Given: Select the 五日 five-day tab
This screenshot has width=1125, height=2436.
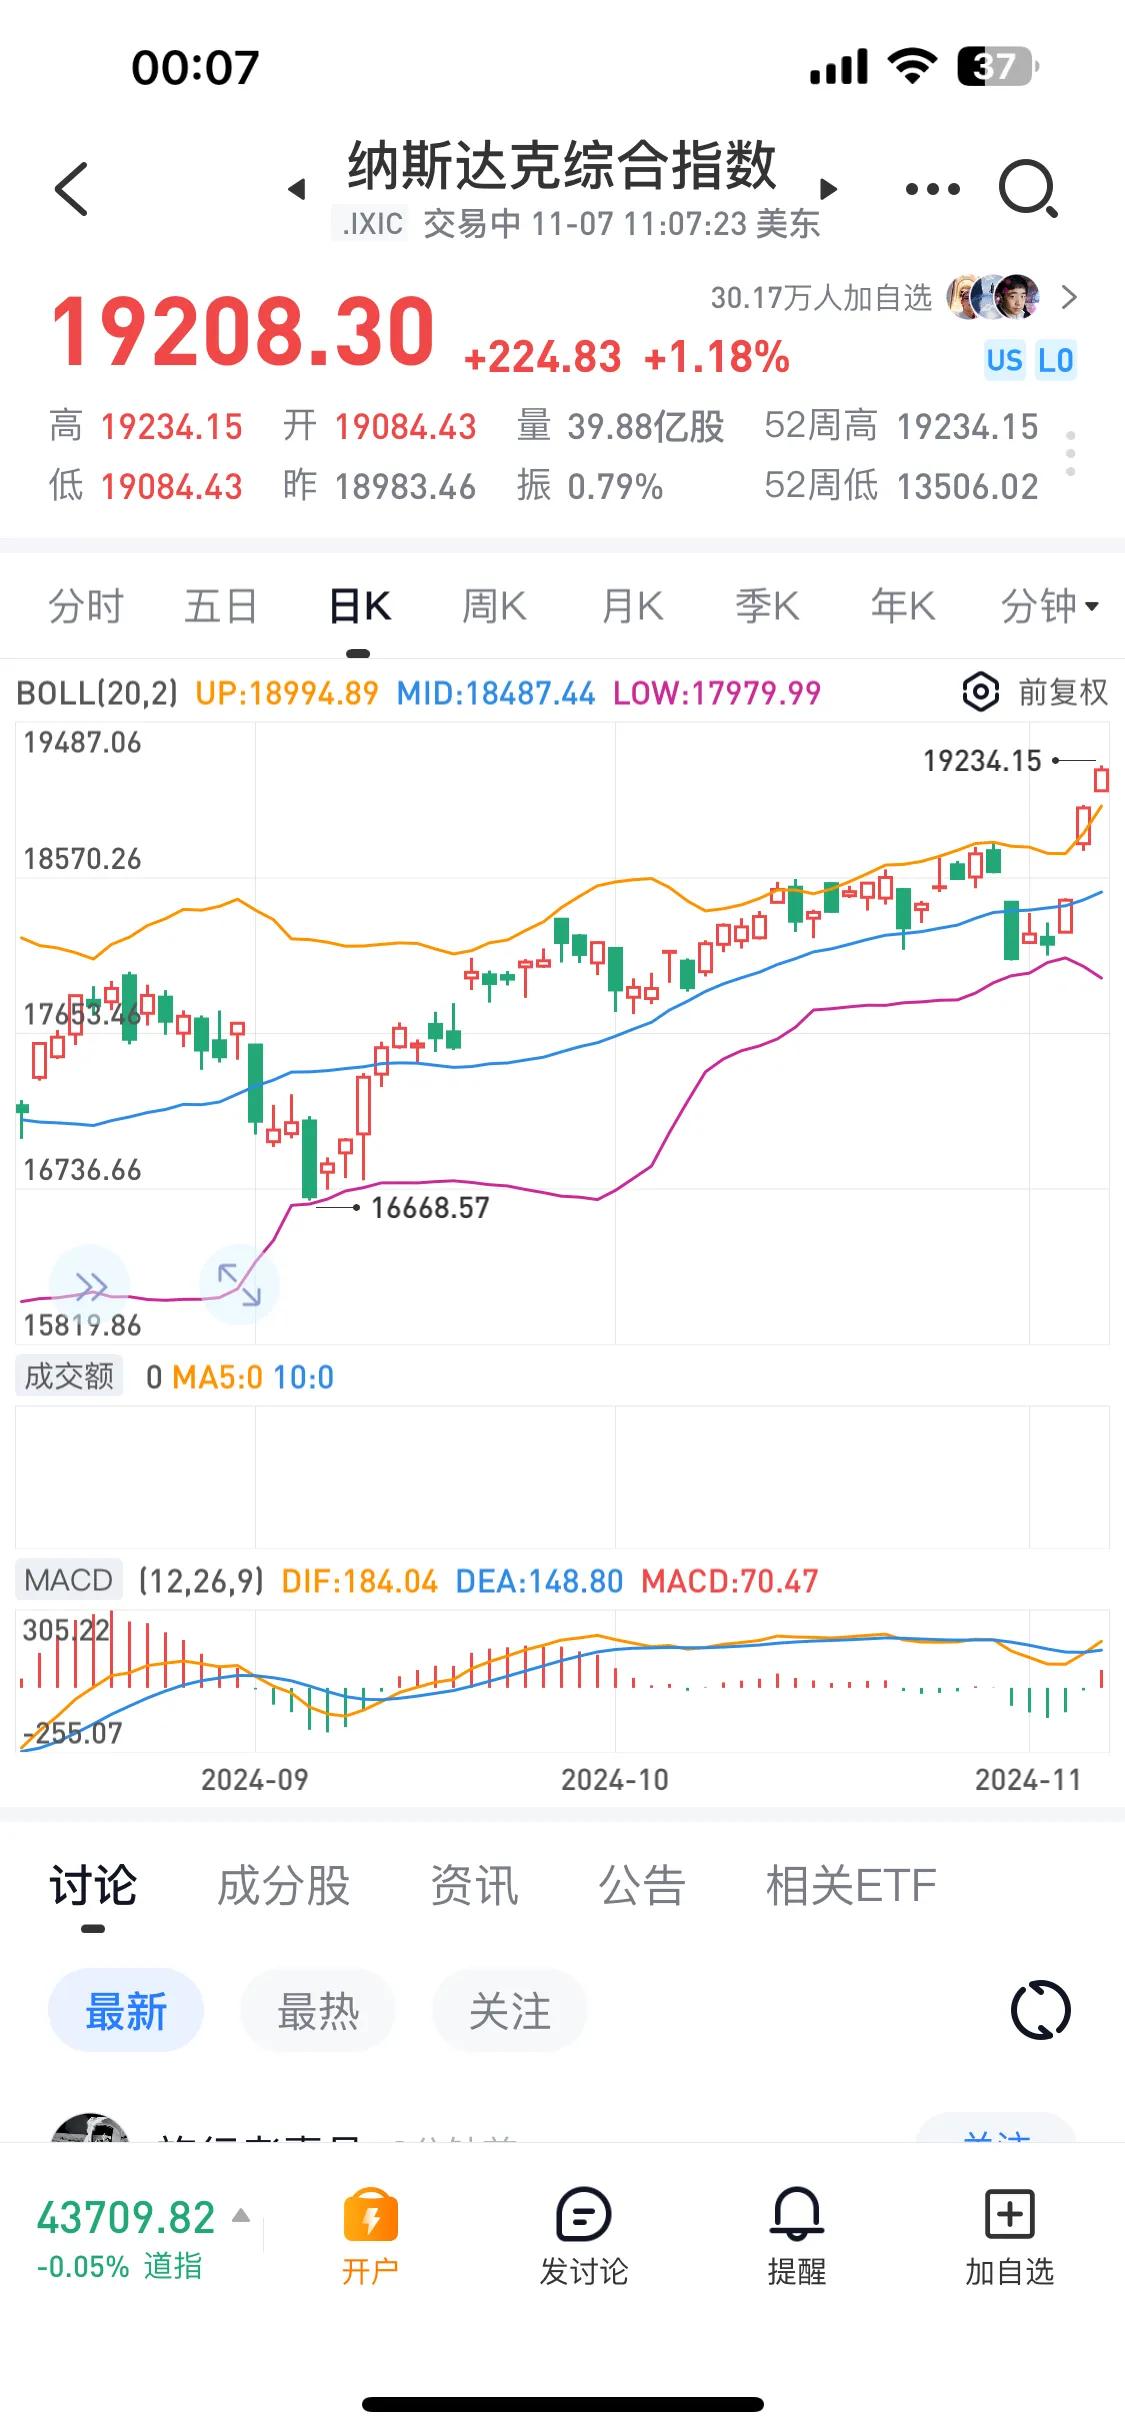Looking at the screenshot, I should click(221, 606).
